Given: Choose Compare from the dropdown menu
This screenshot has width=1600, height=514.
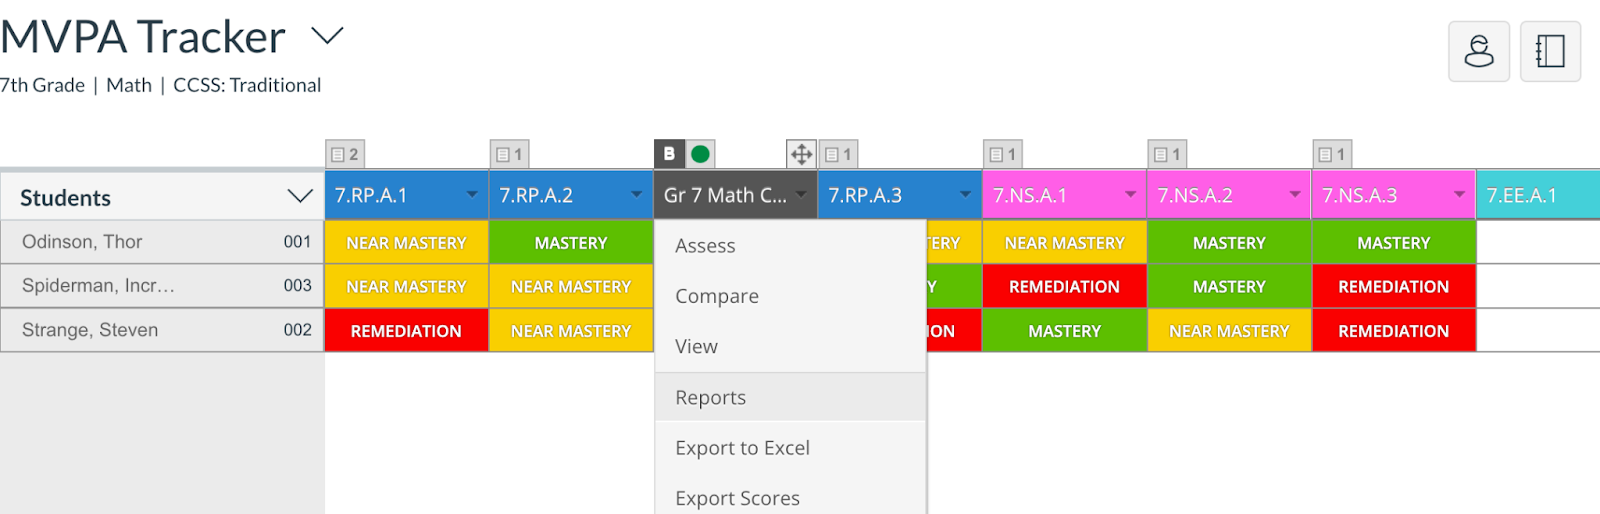Looking at the screenshot, I should coord(790,296).
